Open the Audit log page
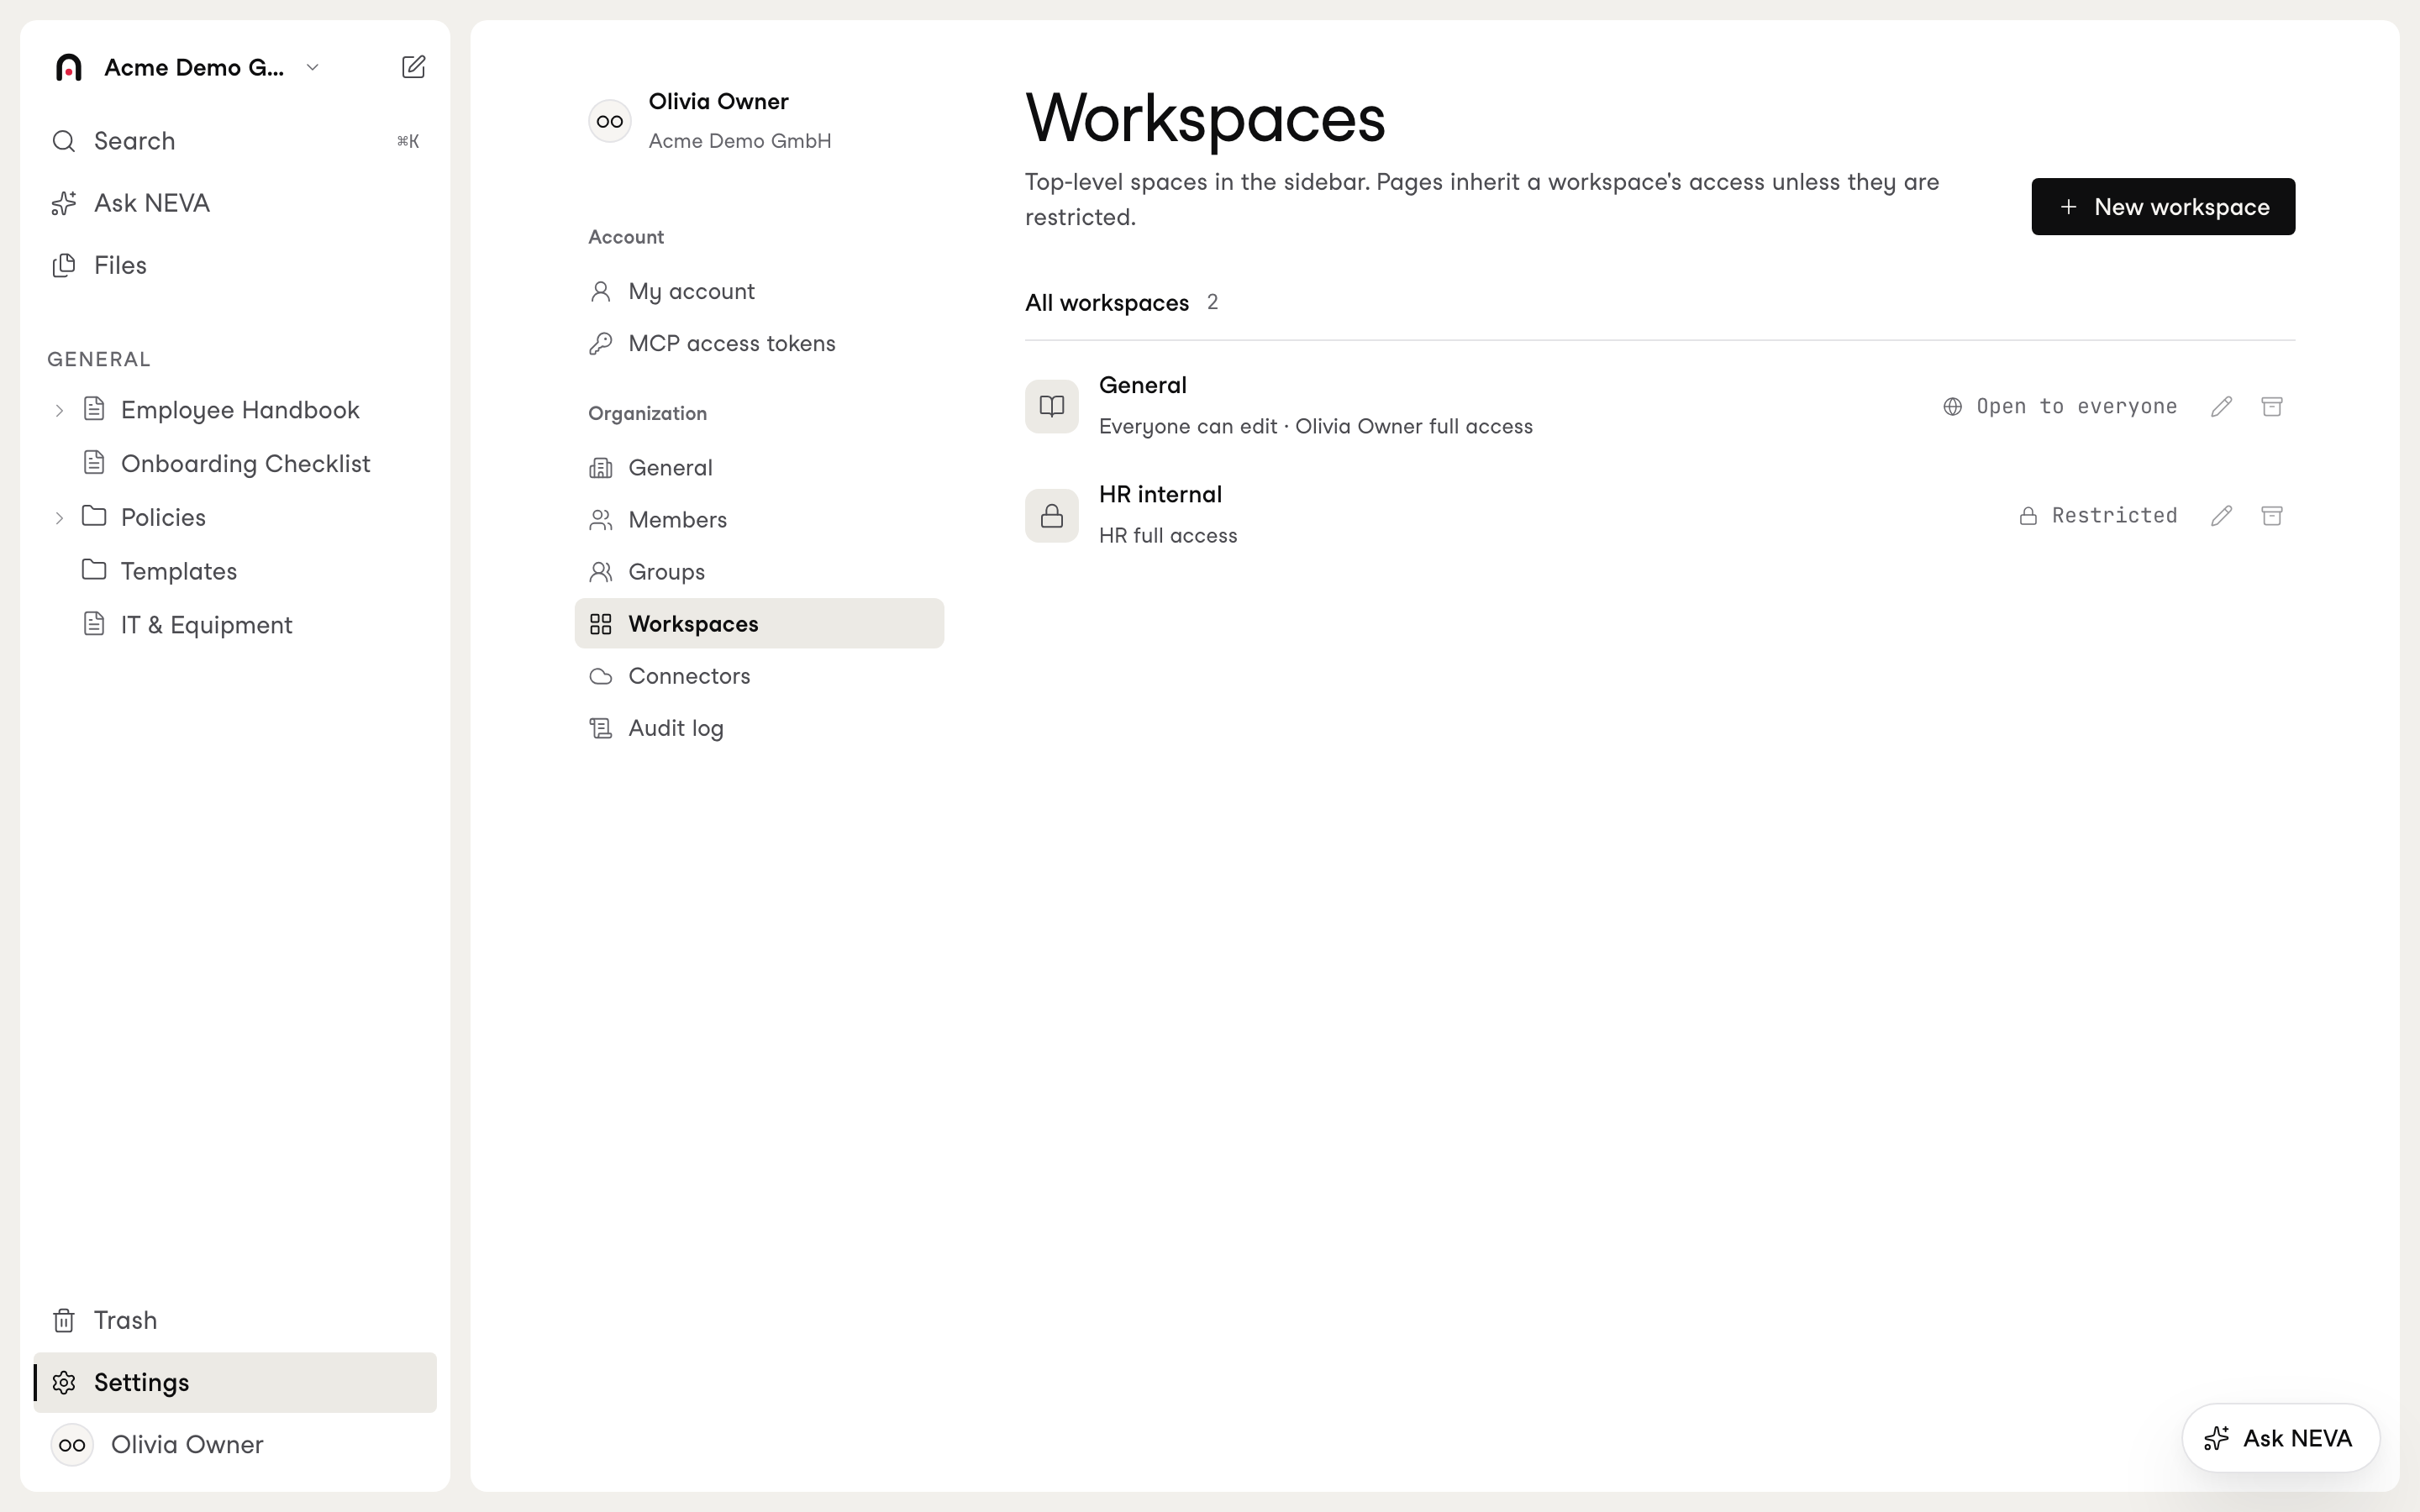This screenshot has width=2420, height=1512. pos(759,727)
